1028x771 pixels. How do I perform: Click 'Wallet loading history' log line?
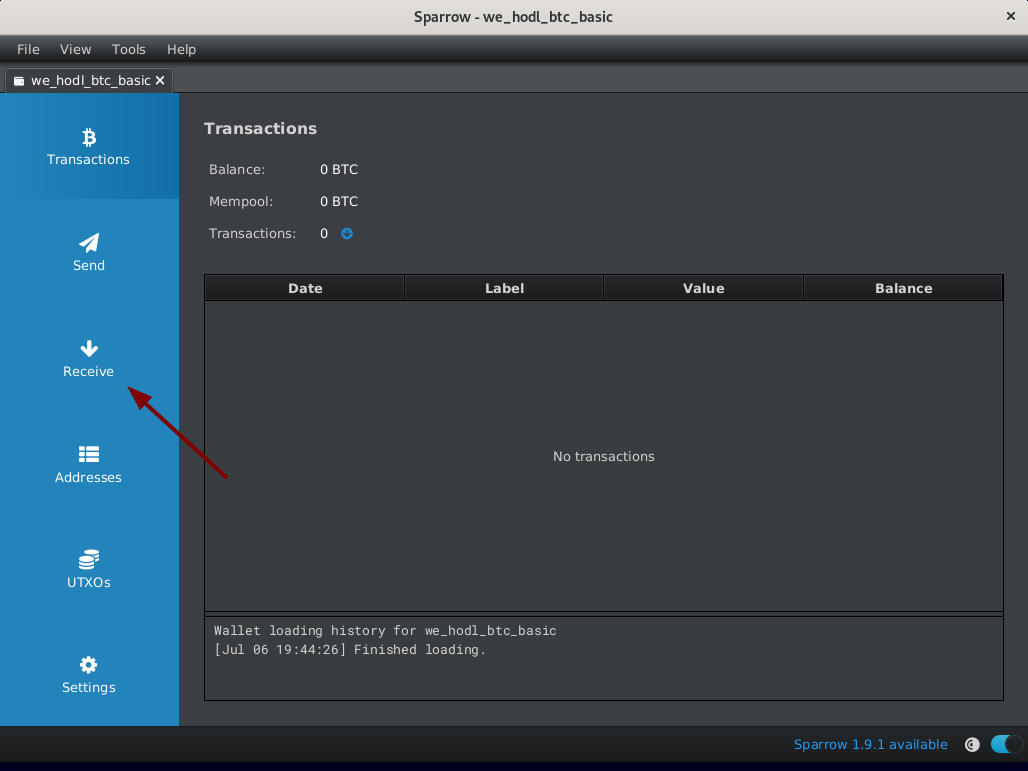tap(385, 631)
